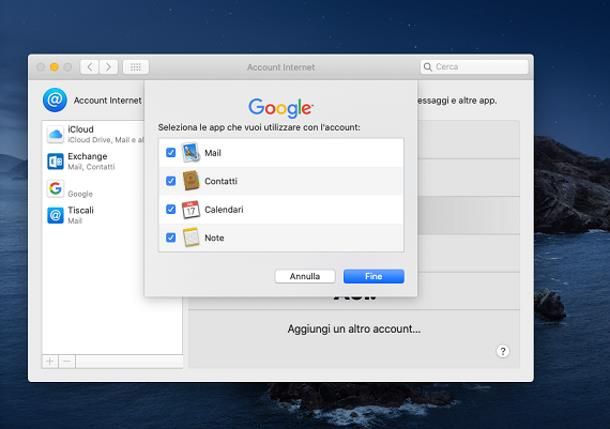Go back with the left chevron button
This screenshot has width=610, height=429.
click(89, 67)
